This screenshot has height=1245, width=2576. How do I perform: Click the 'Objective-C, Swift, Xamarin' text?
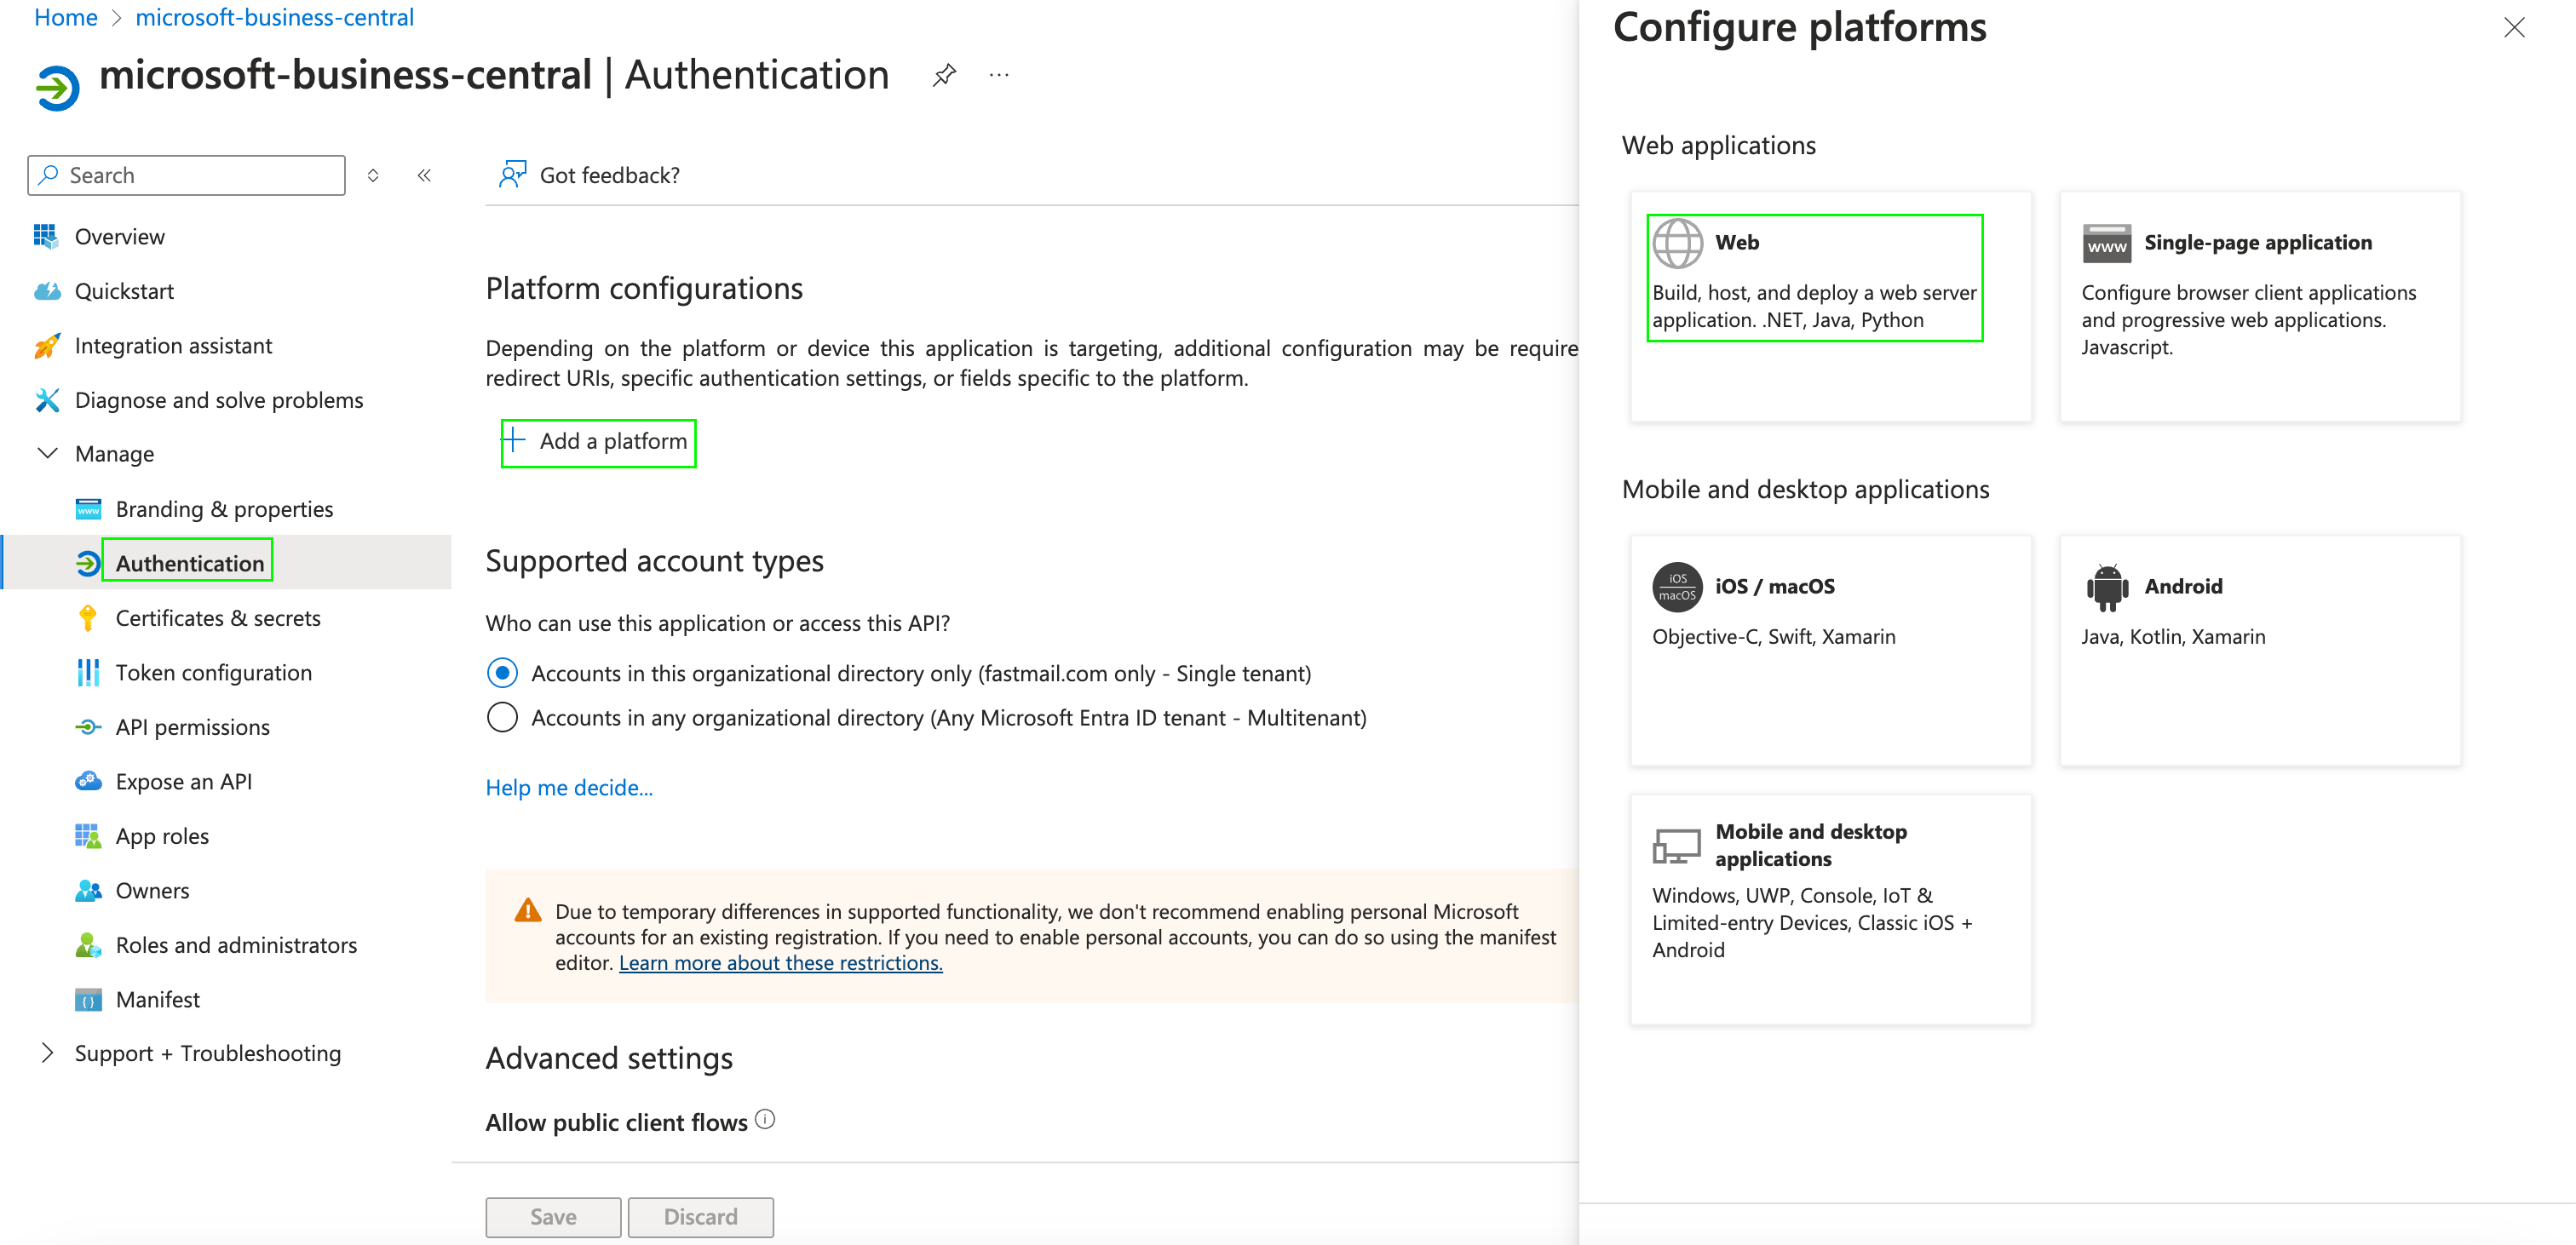pos(1773,637)
